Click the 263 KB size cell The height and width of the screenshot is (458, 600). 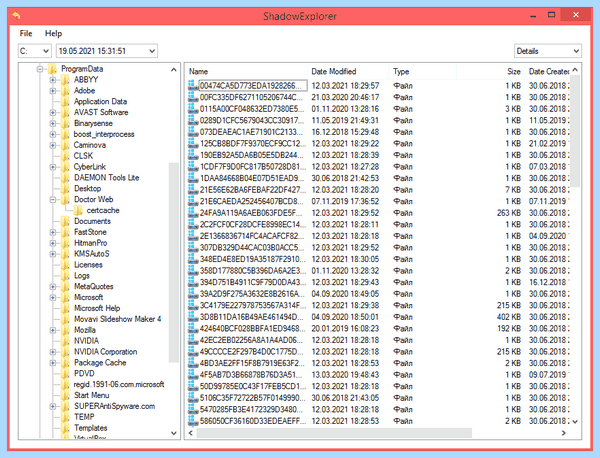[x=509, y=213]
